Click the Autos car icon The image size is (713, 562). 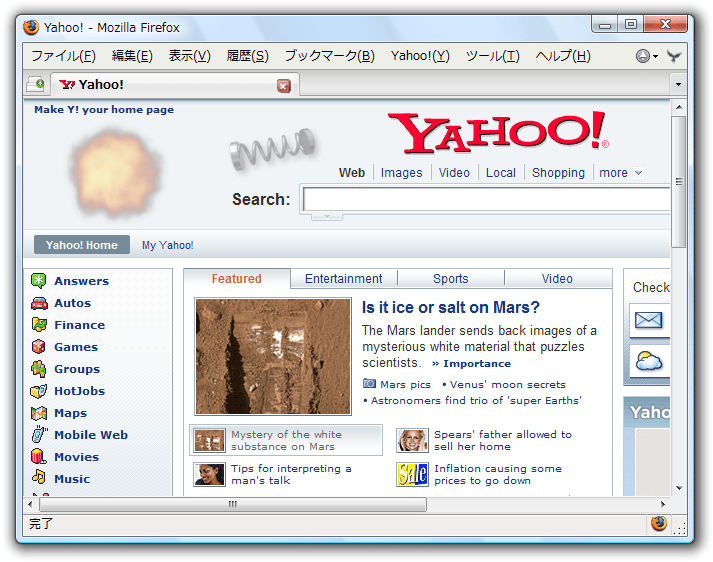(40, 303)
